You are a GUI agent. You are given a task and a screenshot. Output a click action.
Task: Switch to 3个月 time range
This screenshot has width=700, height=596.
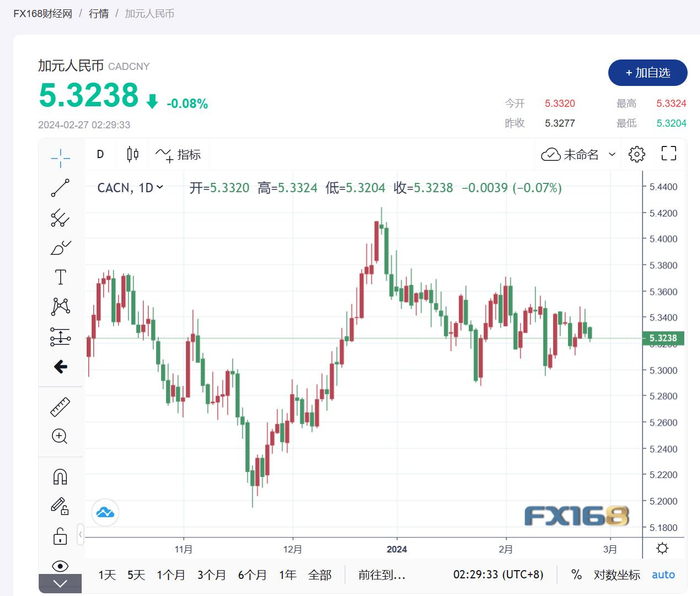pos(211,575)
